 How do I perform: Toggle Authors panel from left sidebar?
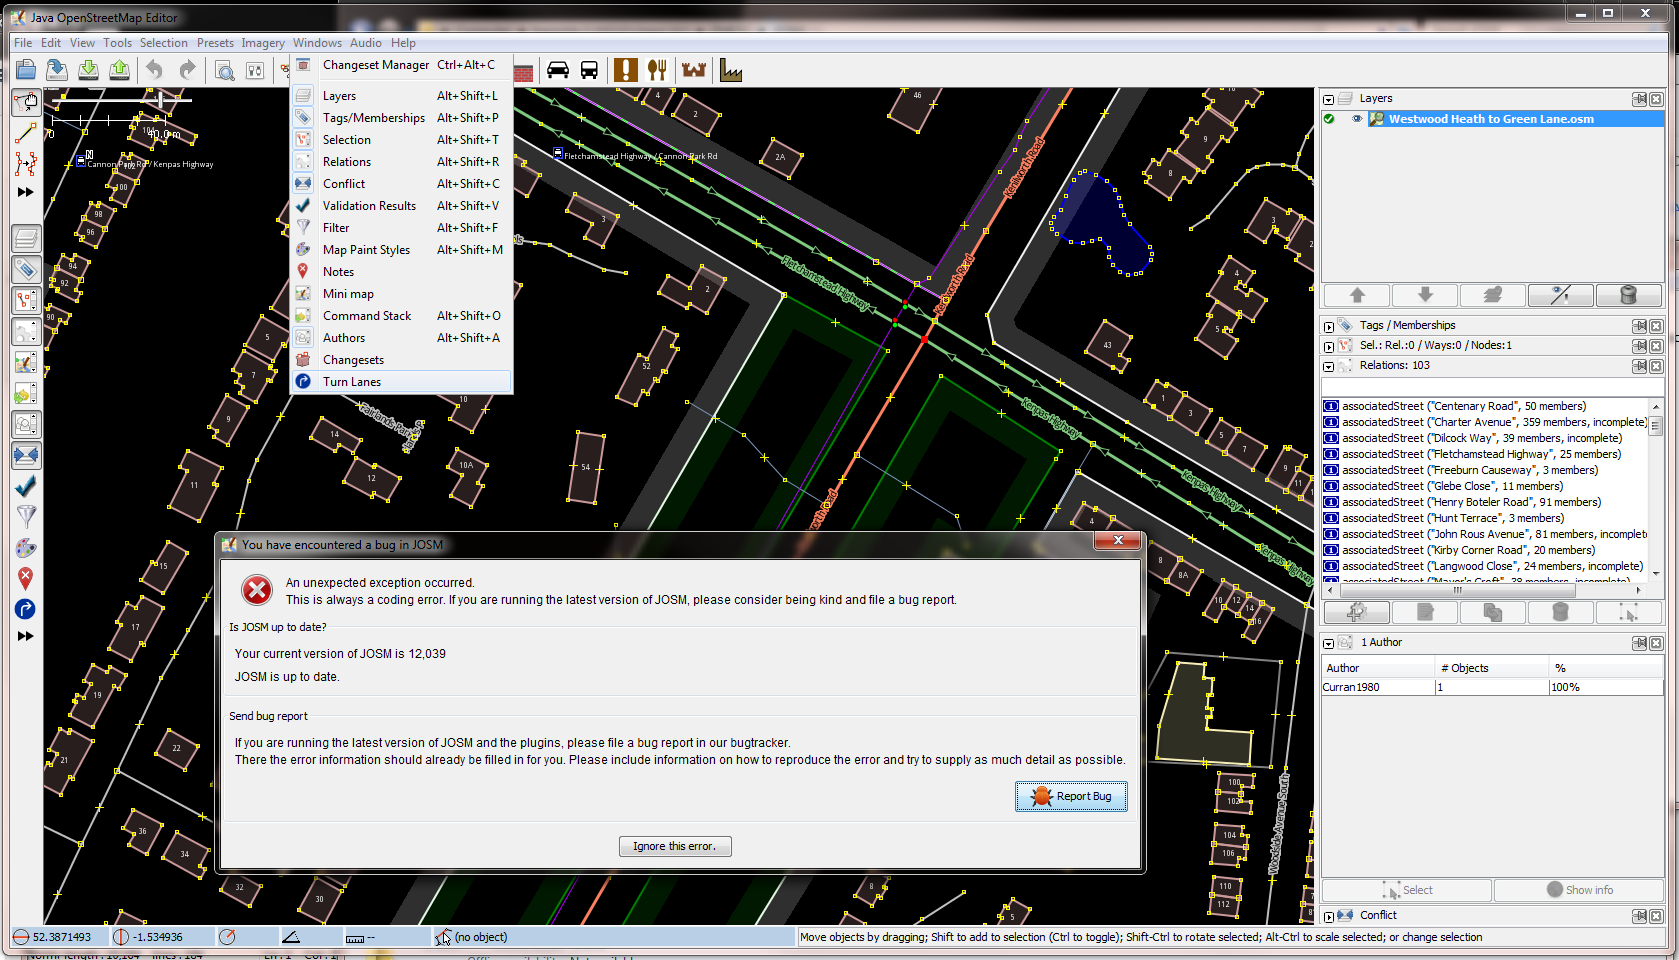[26, 424]
